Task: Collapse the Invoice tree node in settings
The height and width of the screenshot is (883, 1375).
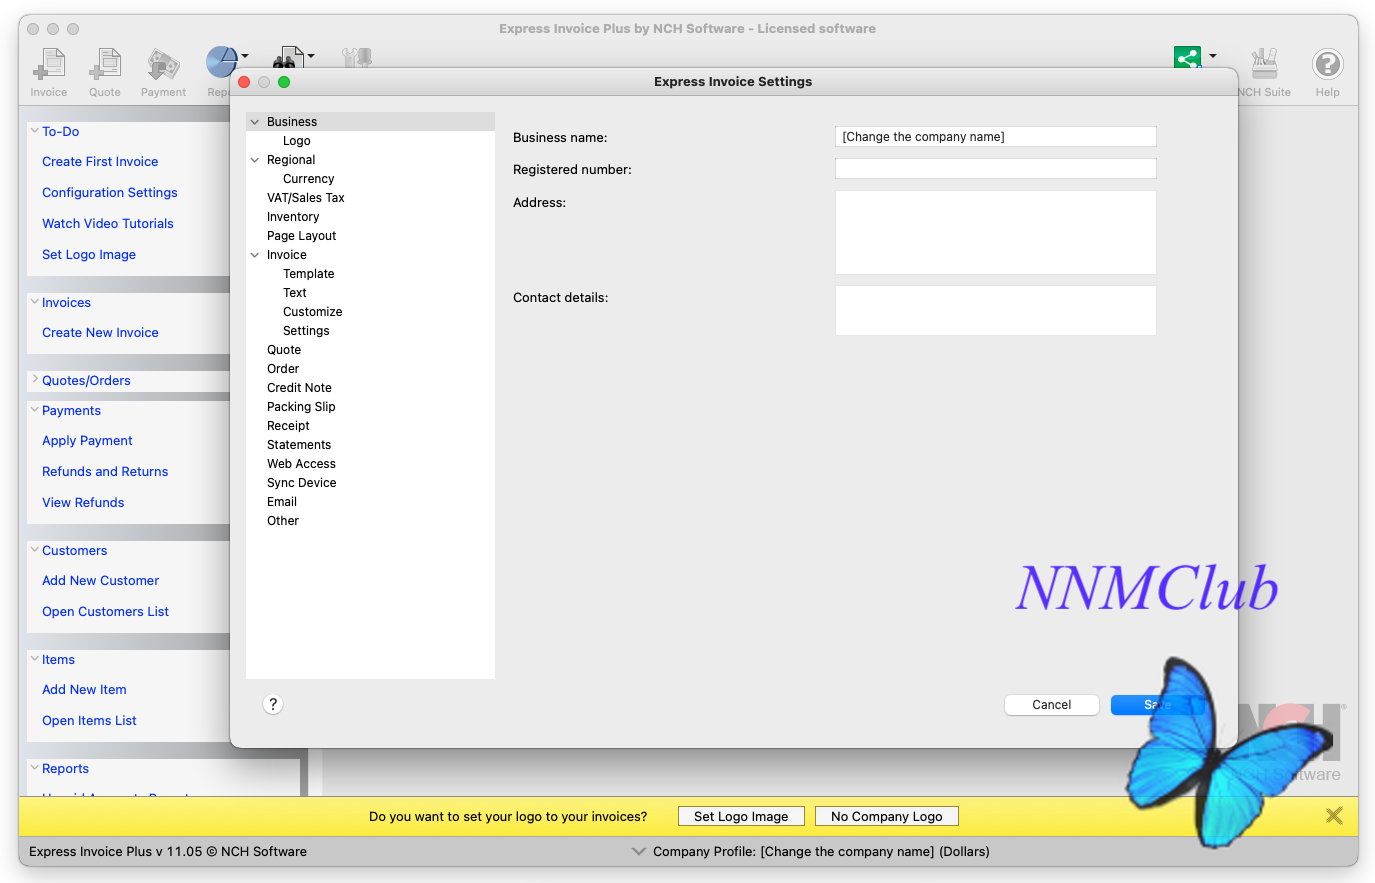Action: point(255,255)
